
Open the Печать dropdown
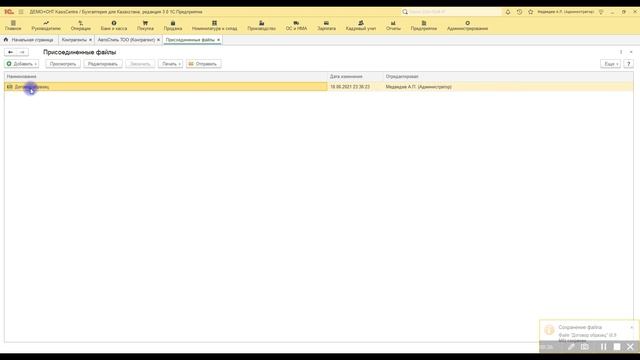171,64
